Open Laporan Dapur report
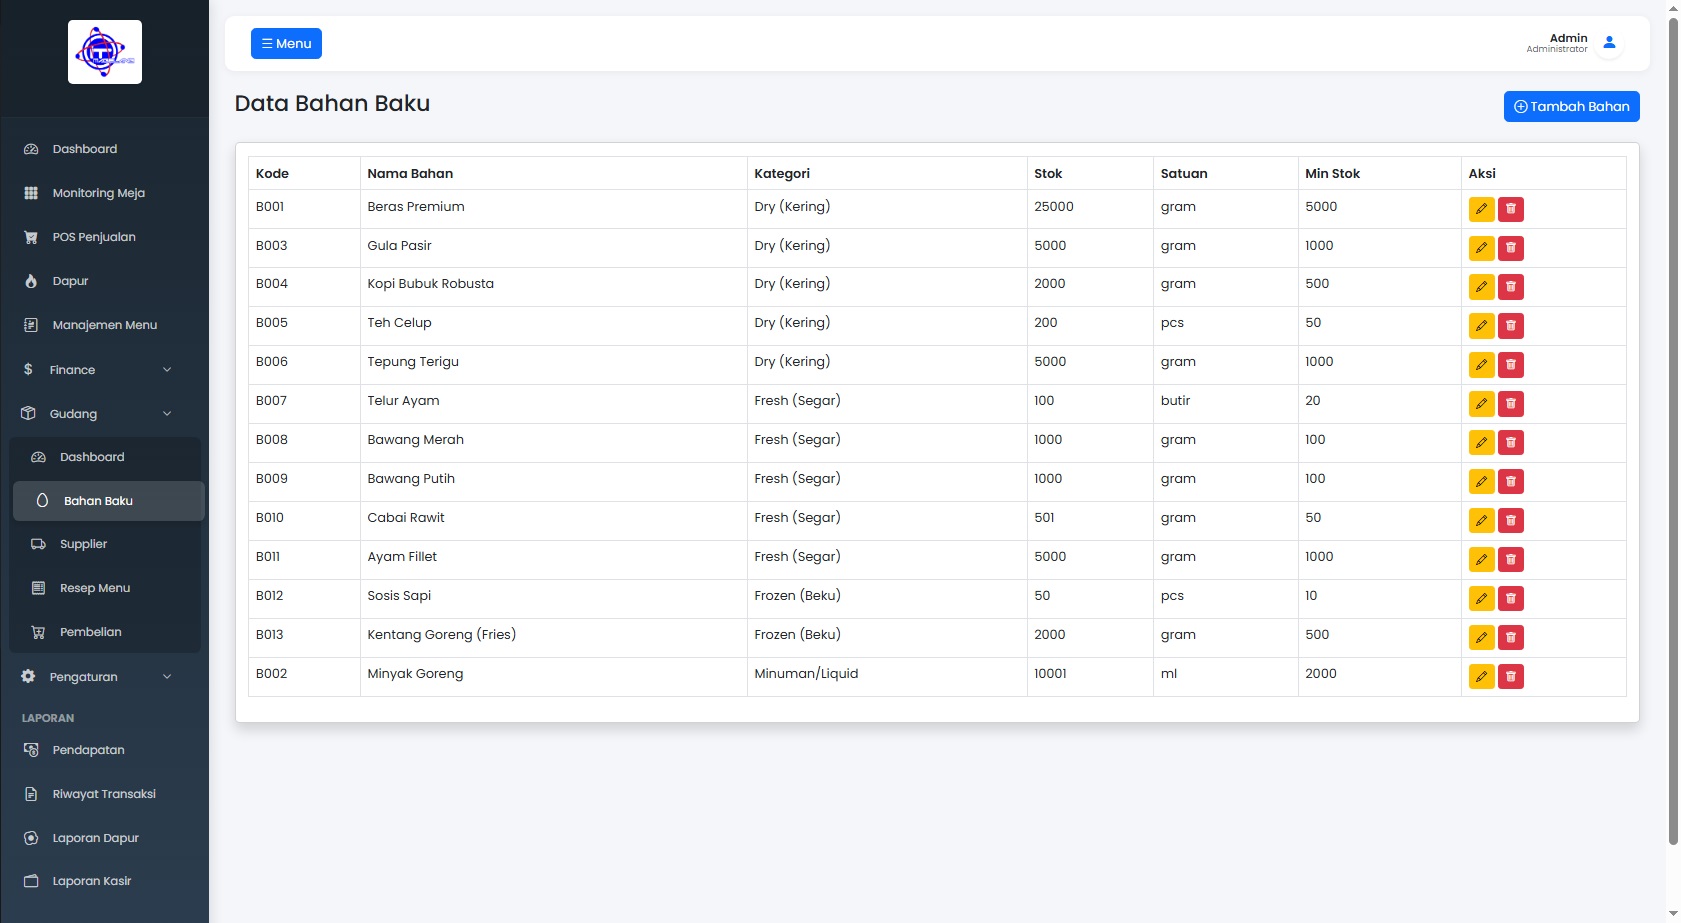This screenshot has width=1681, height=923. (104, 838)
